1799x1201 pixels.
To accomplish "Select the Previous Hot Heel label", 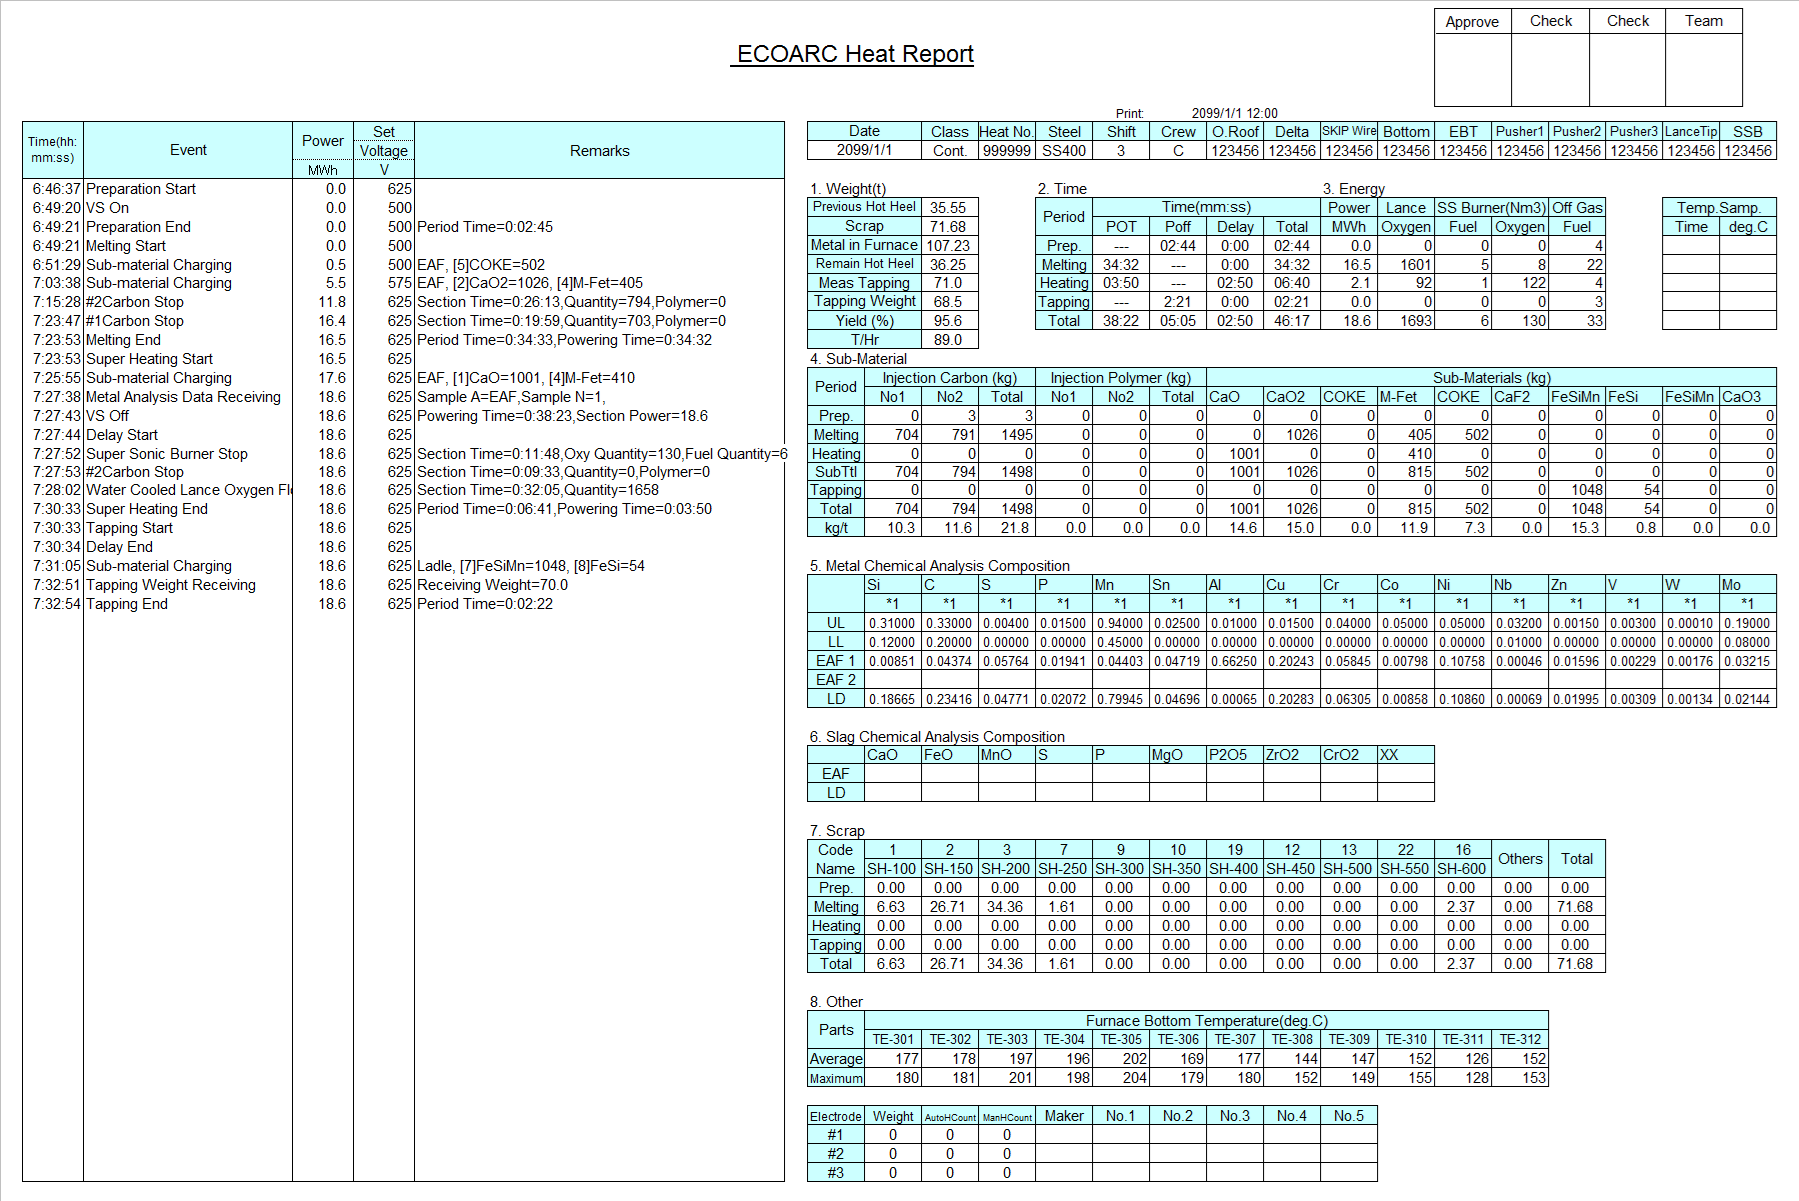I will [864, 207].
